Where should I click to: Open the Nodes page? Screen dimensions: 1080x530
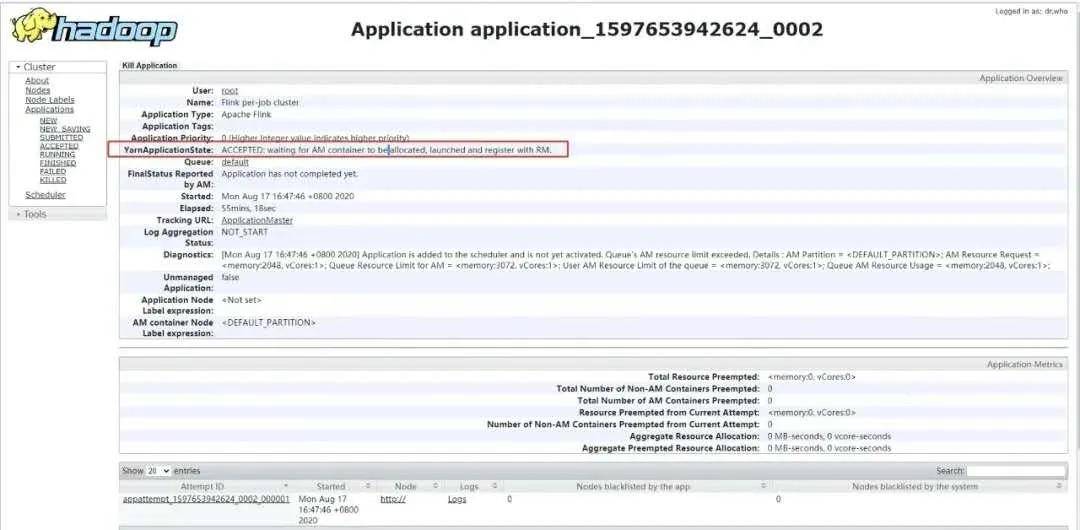tap(38, 90)
